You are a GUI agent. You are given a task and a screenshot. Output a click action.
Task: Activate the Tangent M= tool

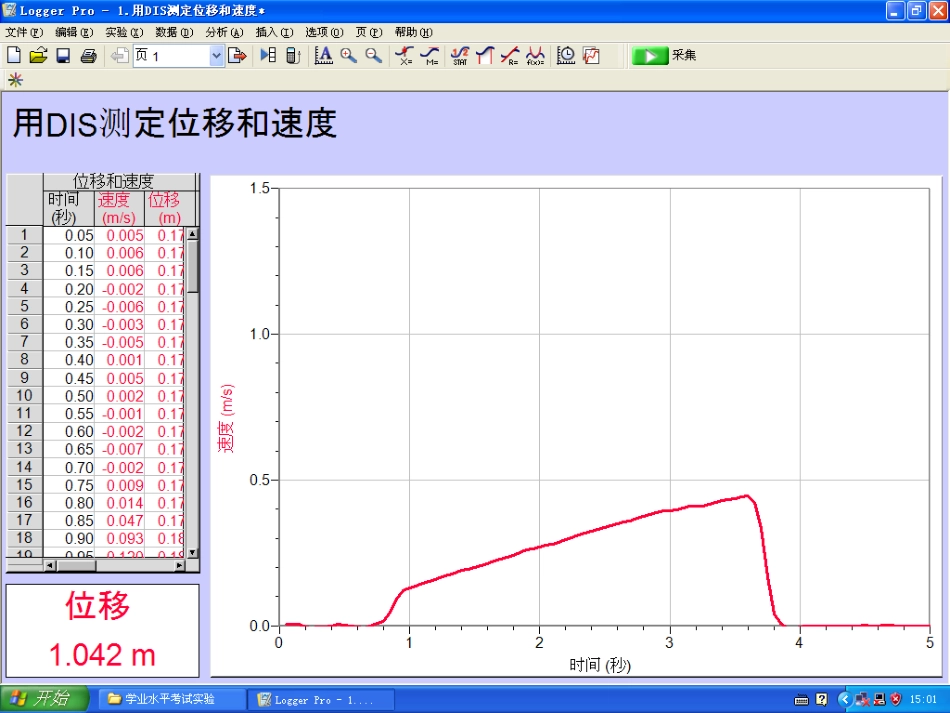click(x=430, y=56)
